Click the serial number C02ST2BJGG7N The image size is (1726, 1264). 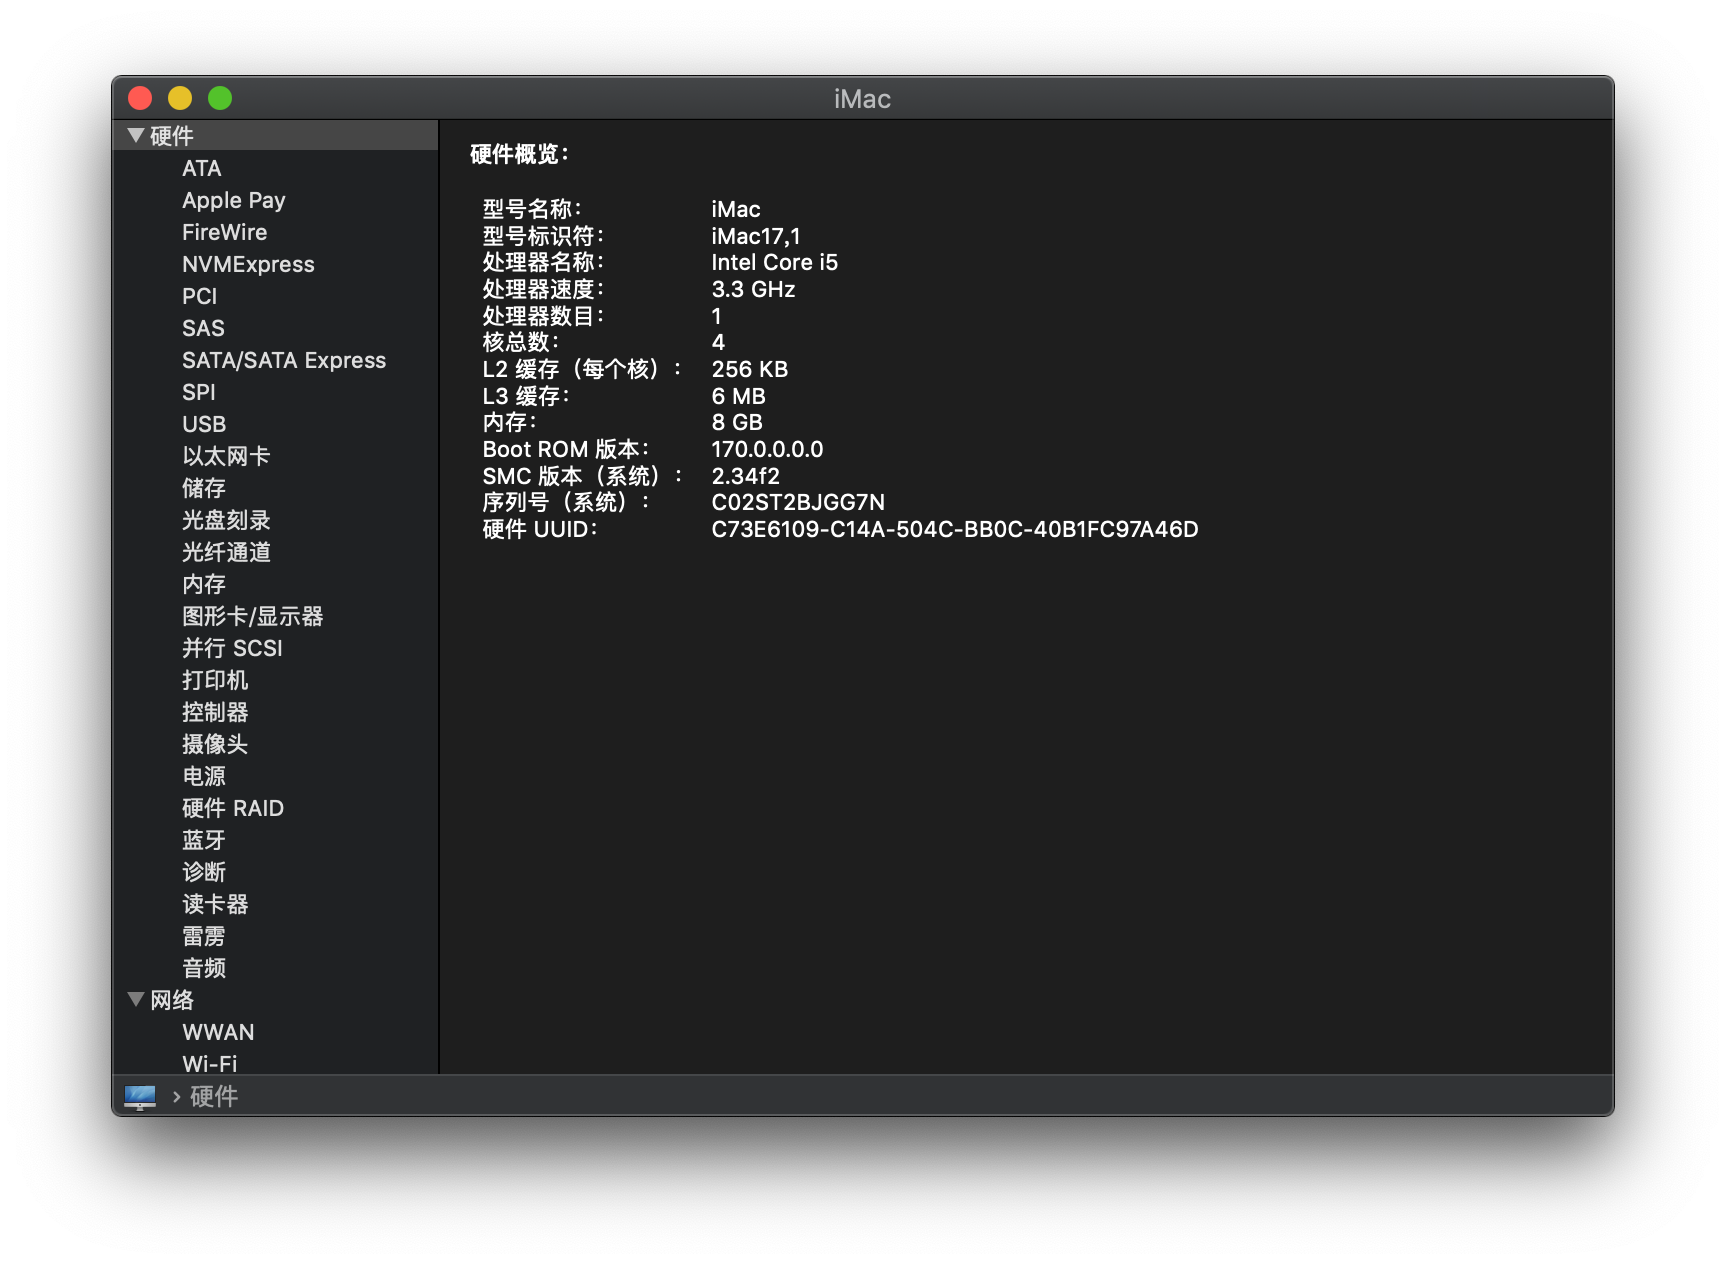(x=798, y=502)
